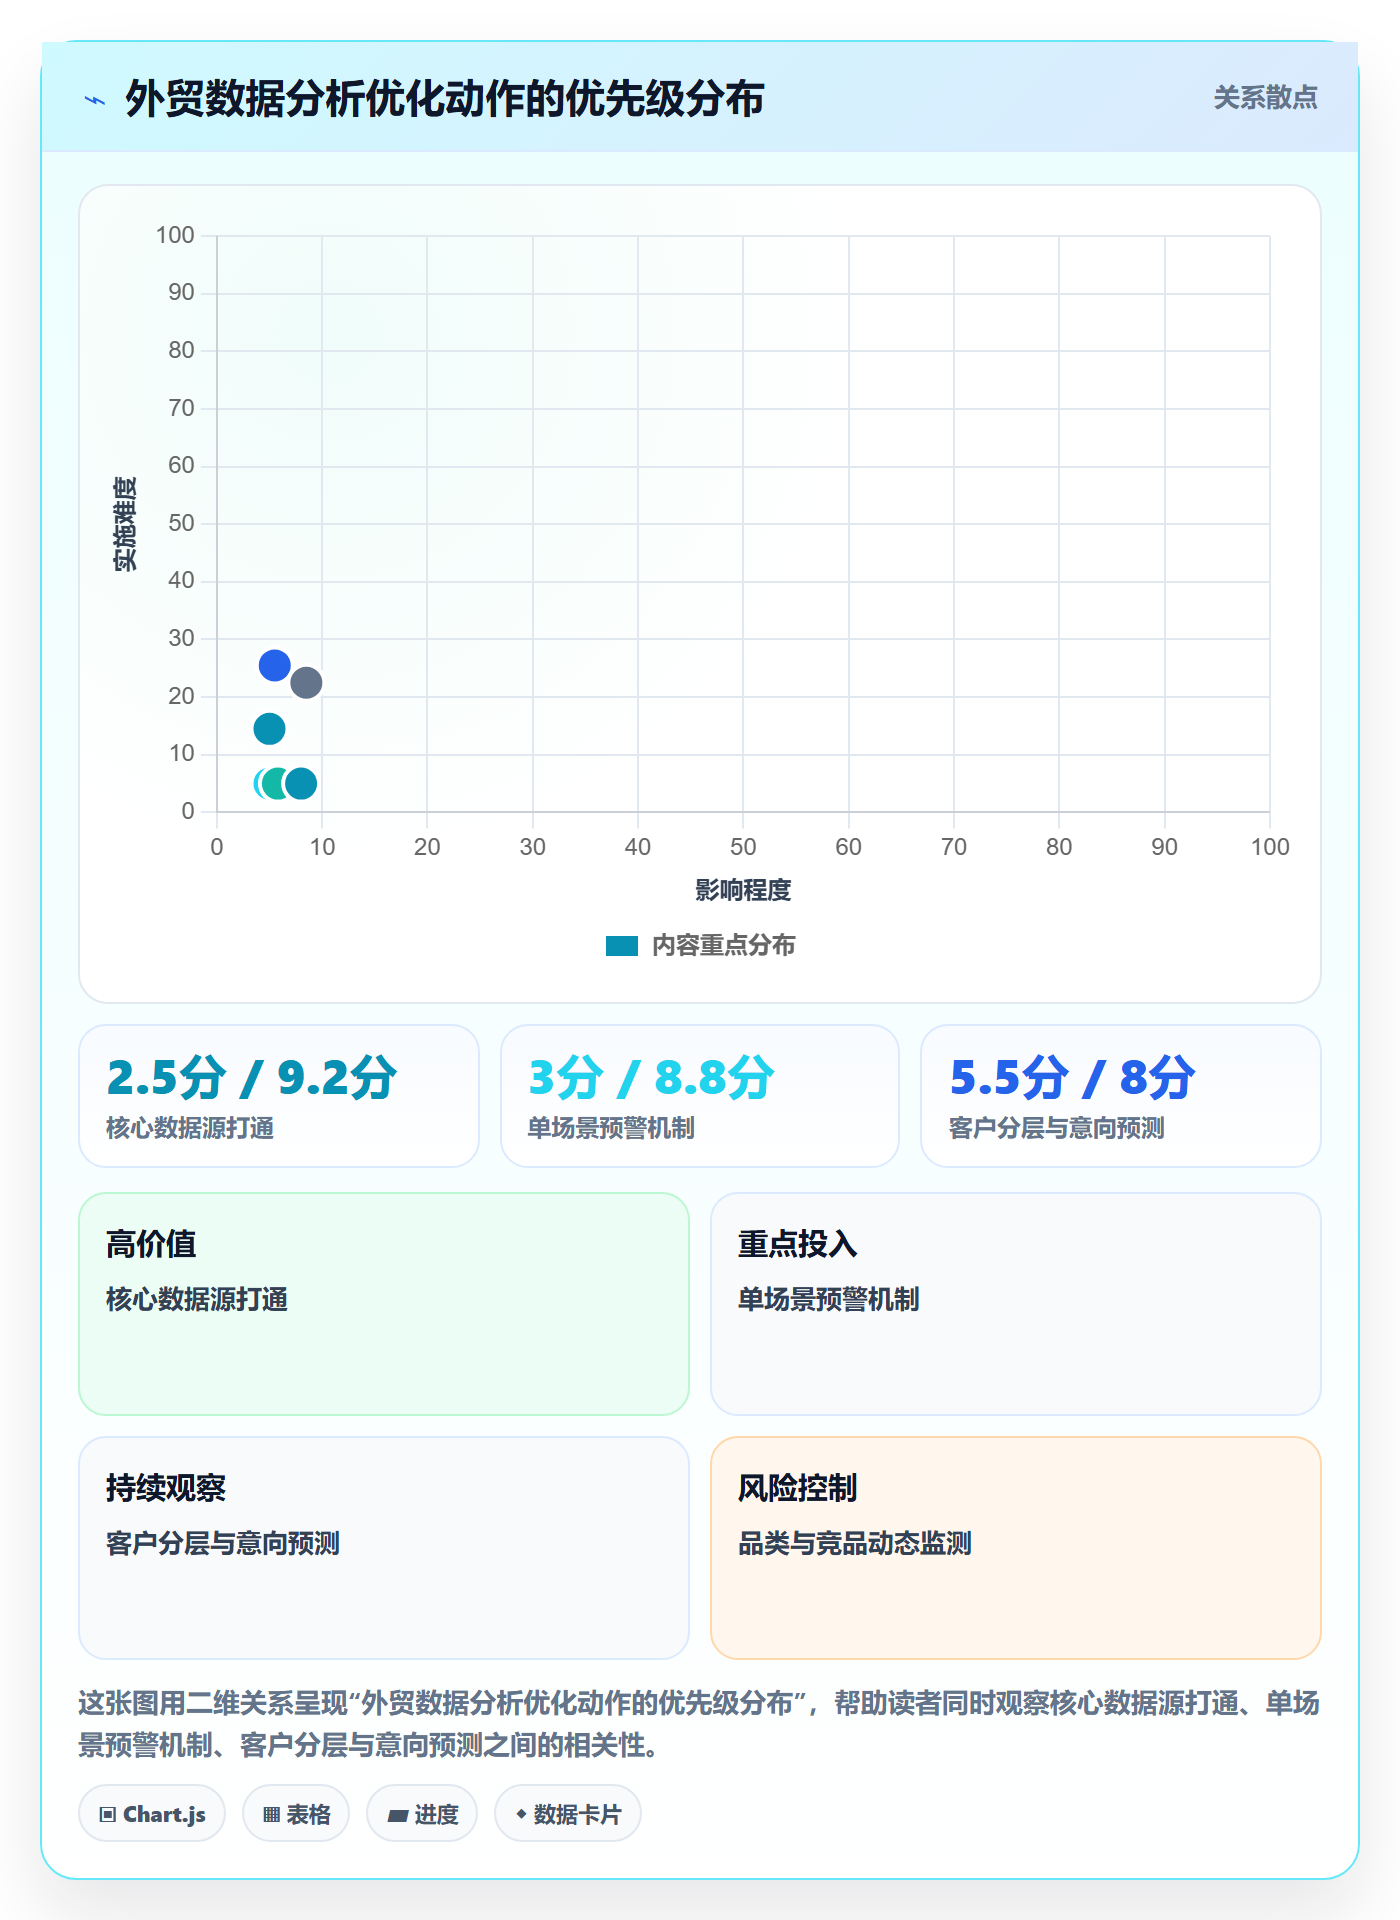Click the 关系散点 label in the header

1265,98
